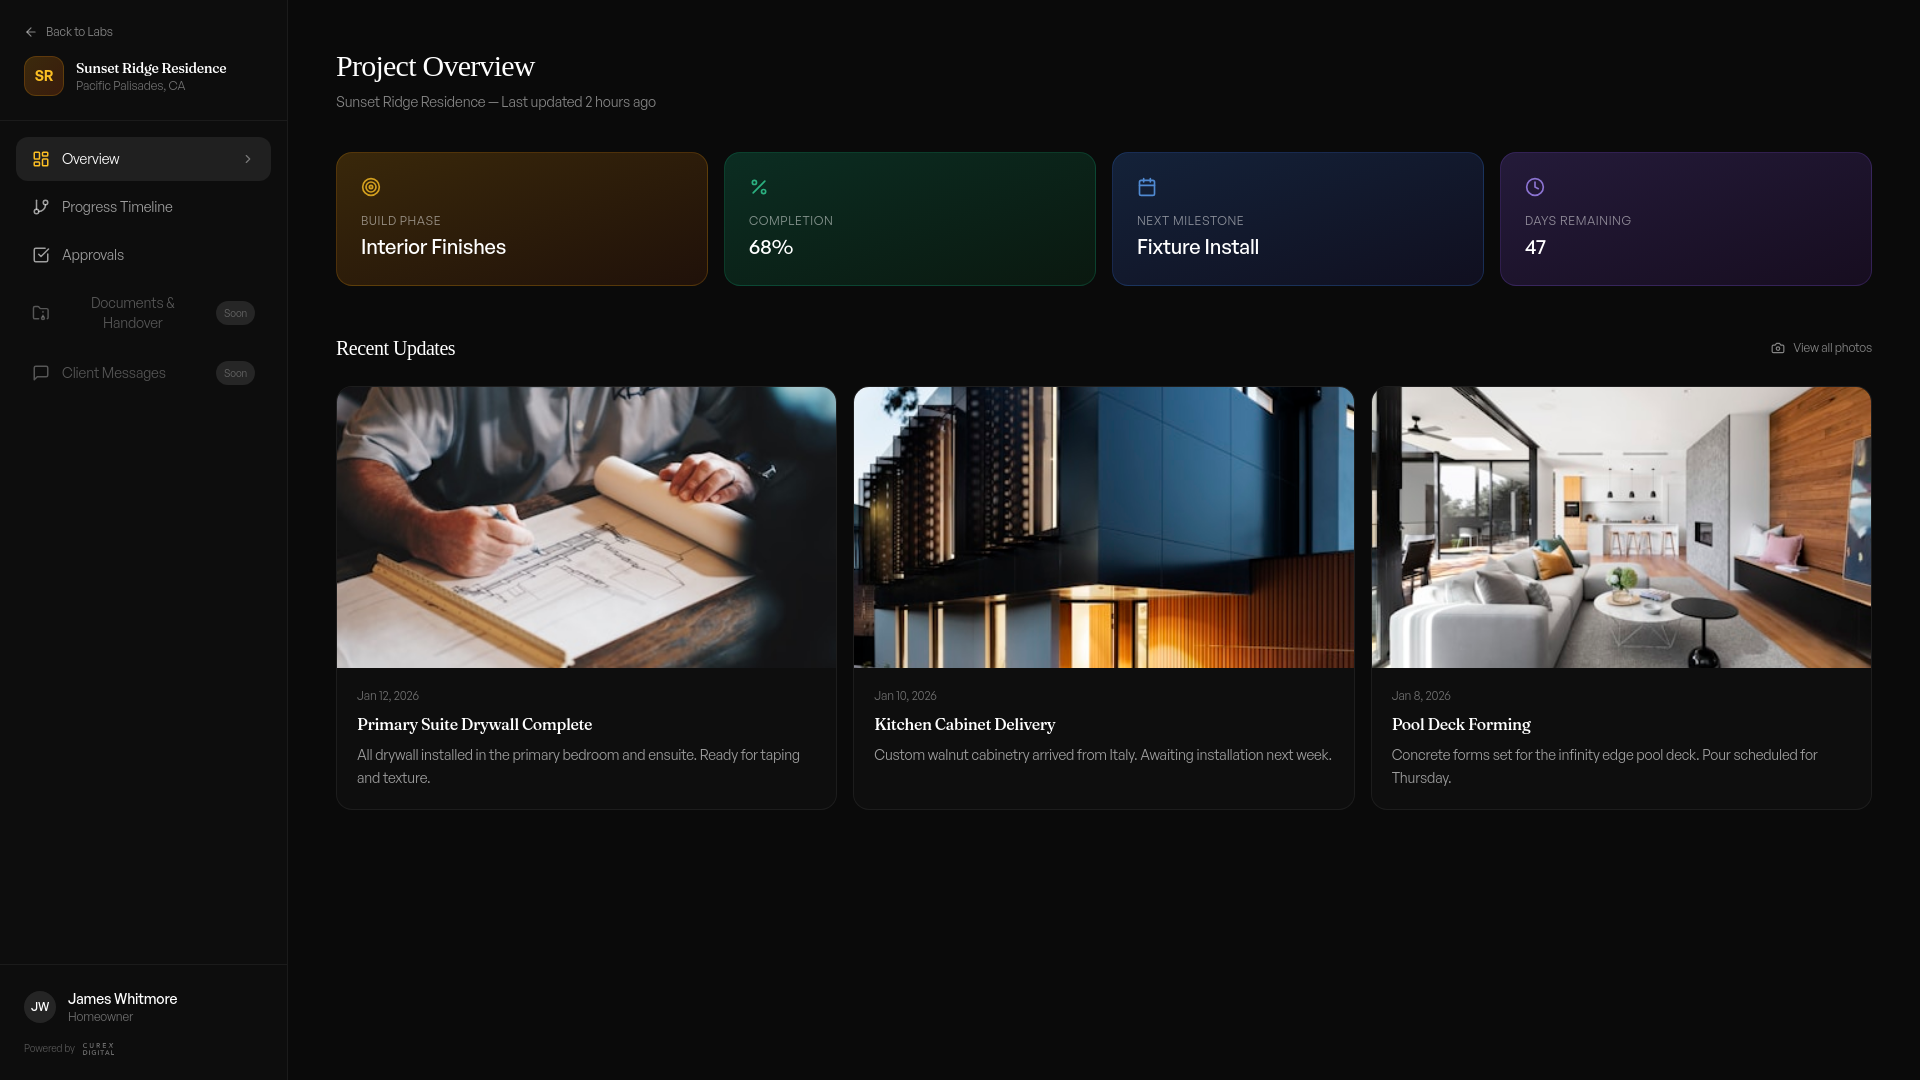1920x1080 pixels.
Task: Click the Curex Digital logo
Action: (x=99, y=1049)
